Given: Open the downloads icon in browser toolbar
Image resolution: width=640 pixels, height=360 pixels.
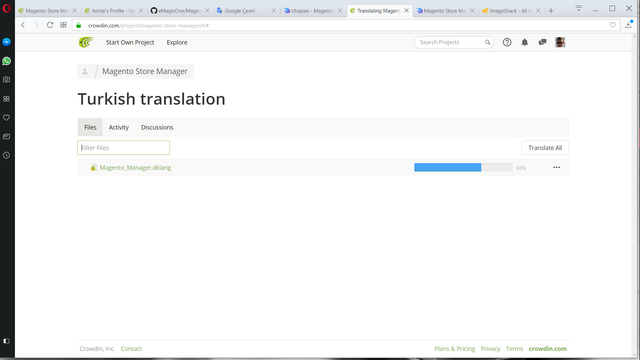Looking at the screenshot, I should [629, 25].
